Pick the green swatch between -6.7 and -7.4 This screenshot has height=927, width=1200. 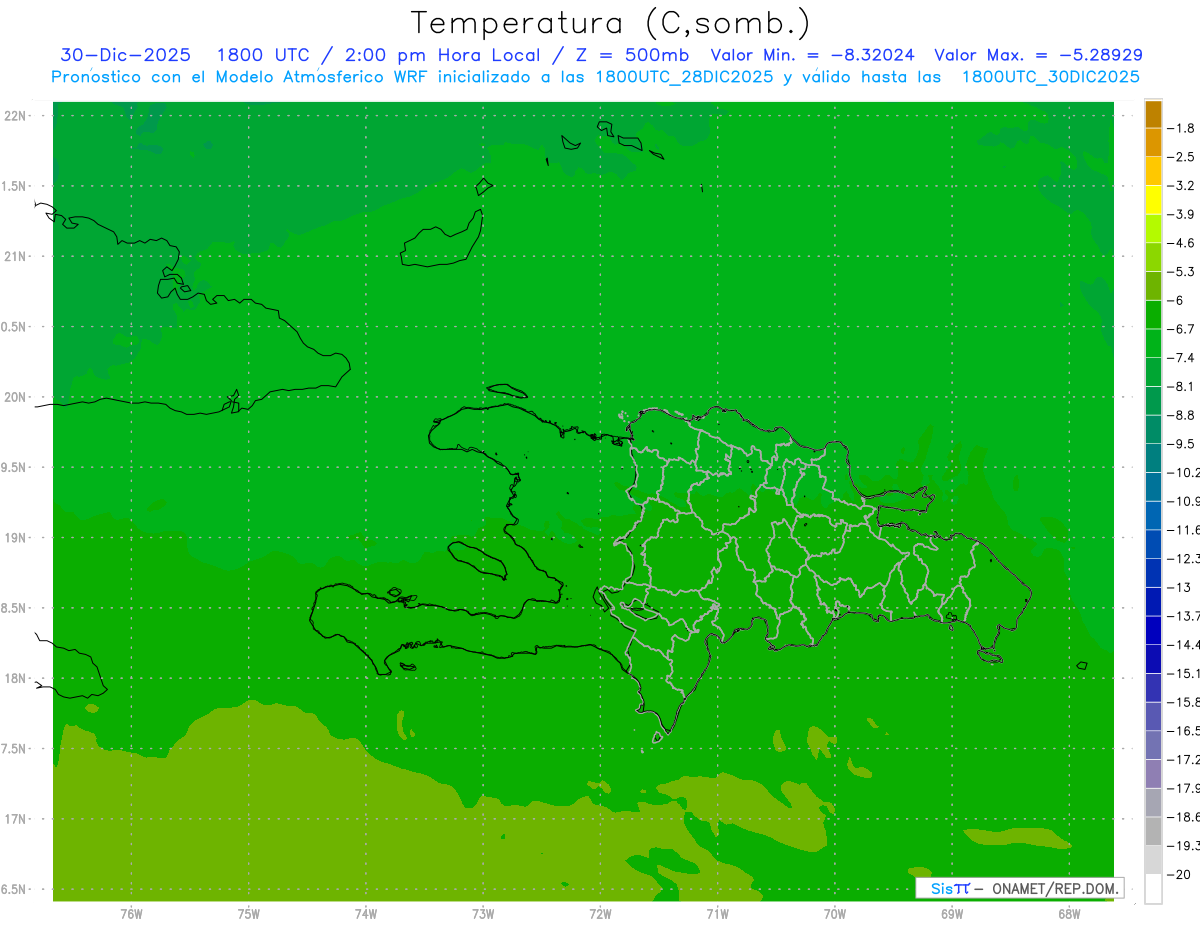coord(1153,343)
